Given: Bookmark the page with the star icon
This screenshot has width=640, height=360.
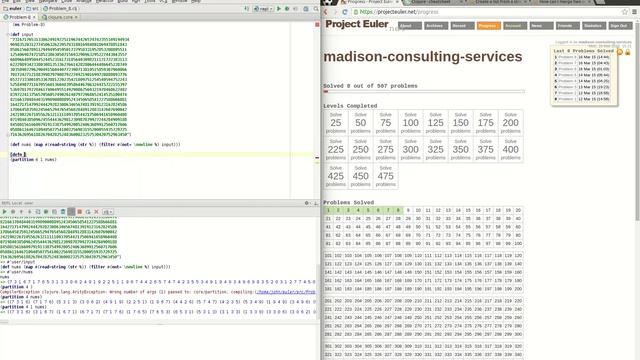Looking at the screenshot, I should 624,12.
